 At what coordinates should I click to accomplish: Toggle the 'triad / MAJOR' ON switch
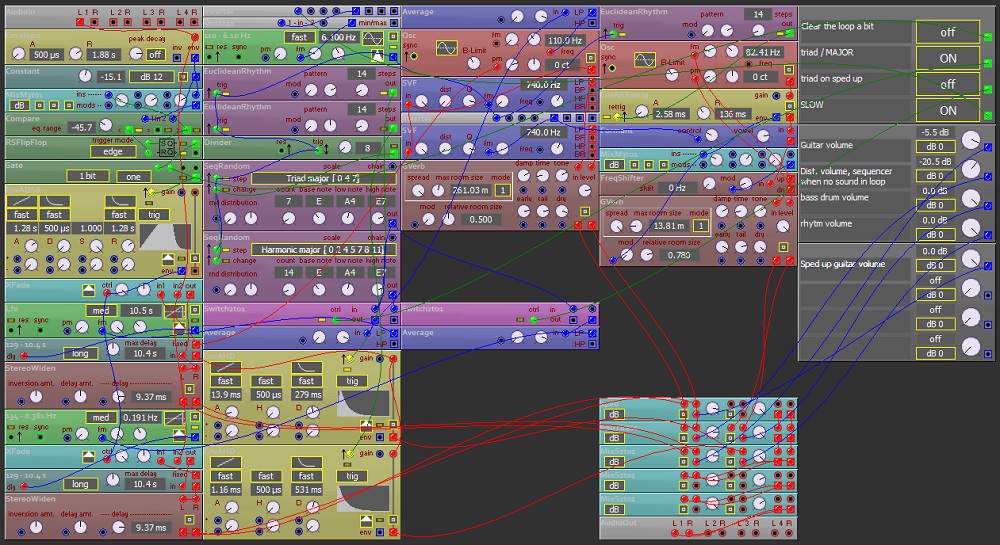pos(948,58)
